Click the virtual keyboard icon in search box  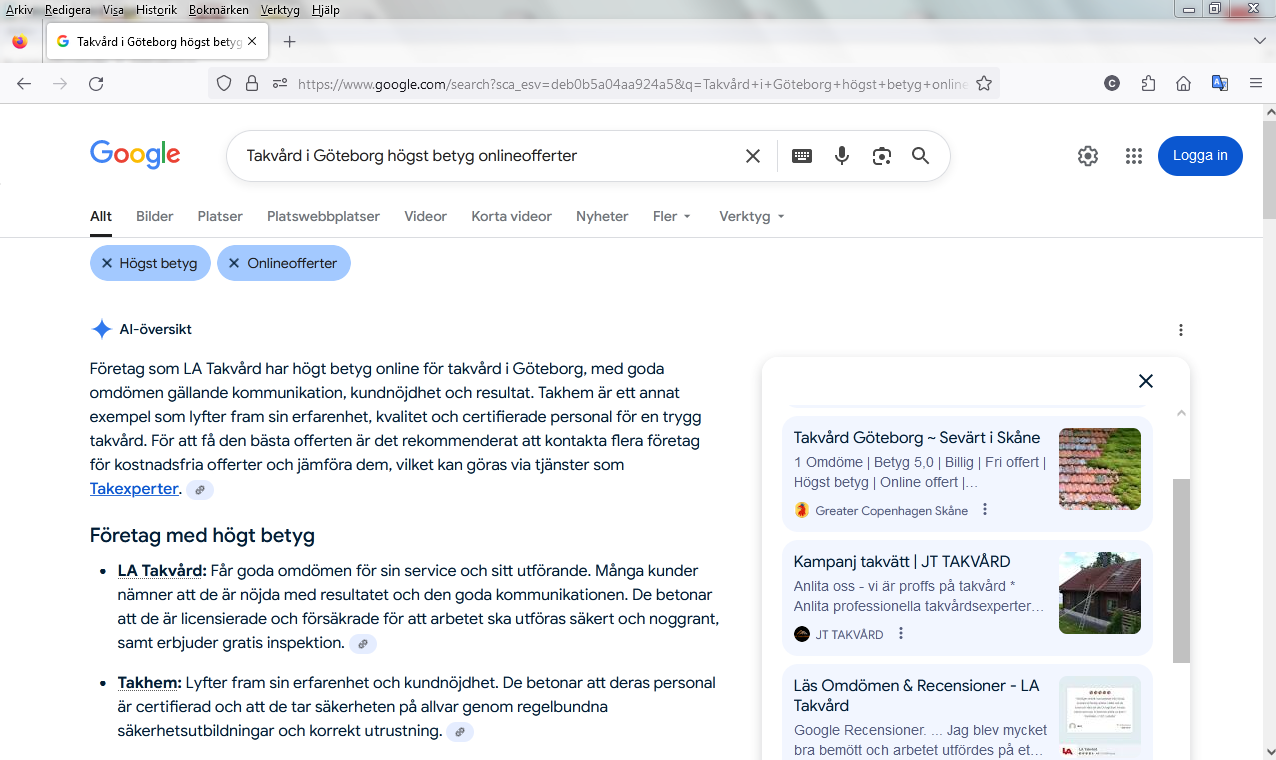click(x=802, y=156)
